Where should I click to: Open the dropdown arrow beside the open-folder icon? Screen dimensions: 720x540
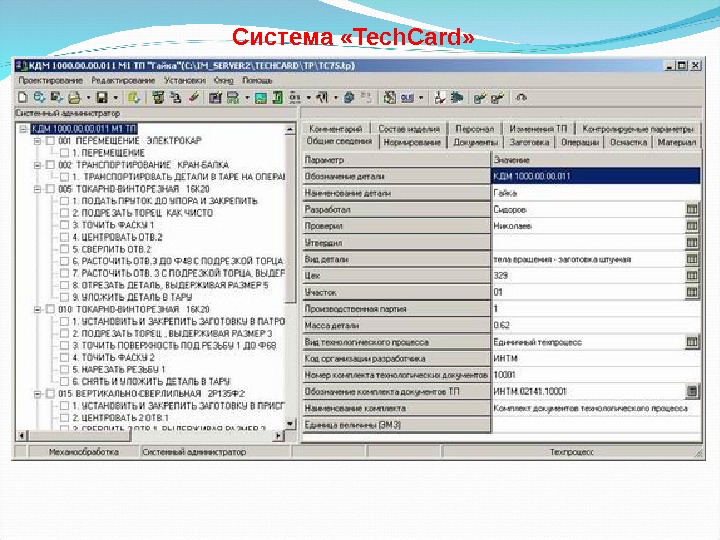tap(88, 98)
